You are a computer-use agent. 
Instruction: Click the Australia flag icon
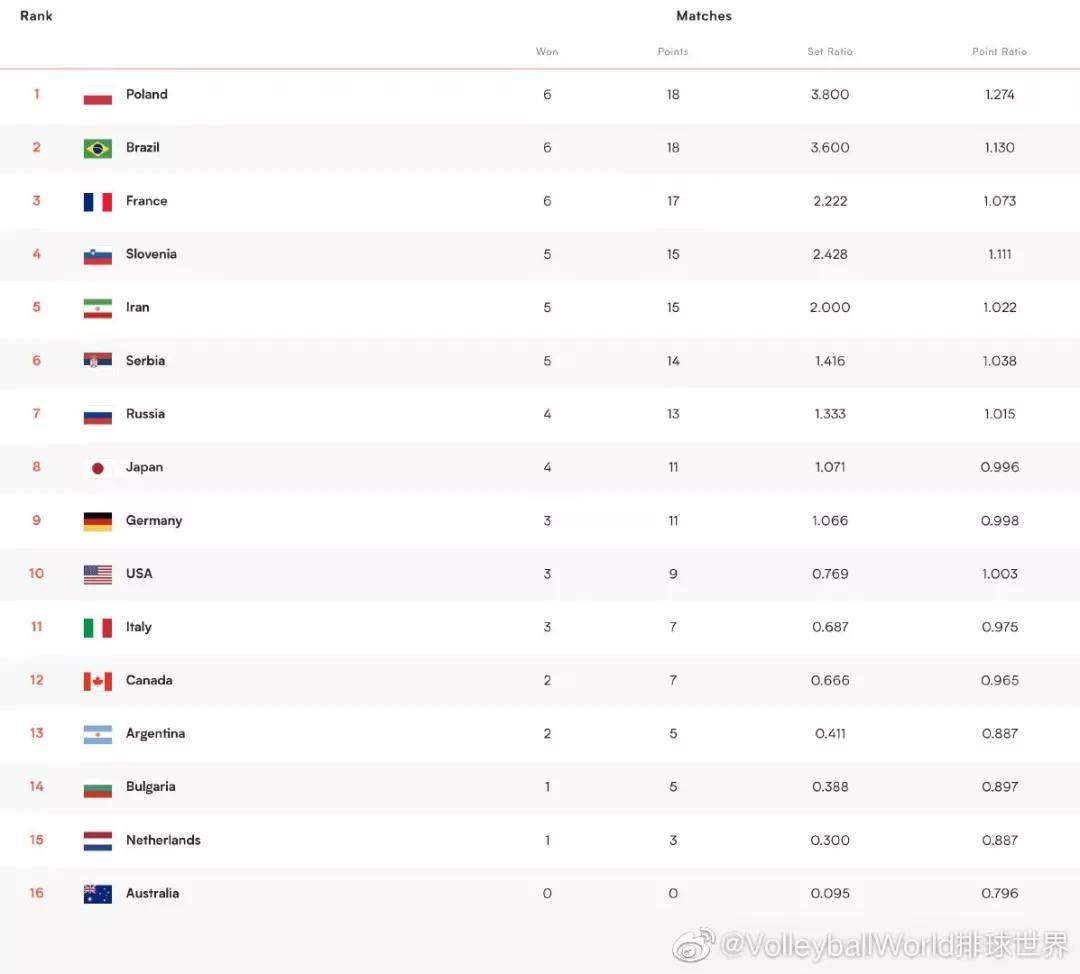[x=98, y=894]
